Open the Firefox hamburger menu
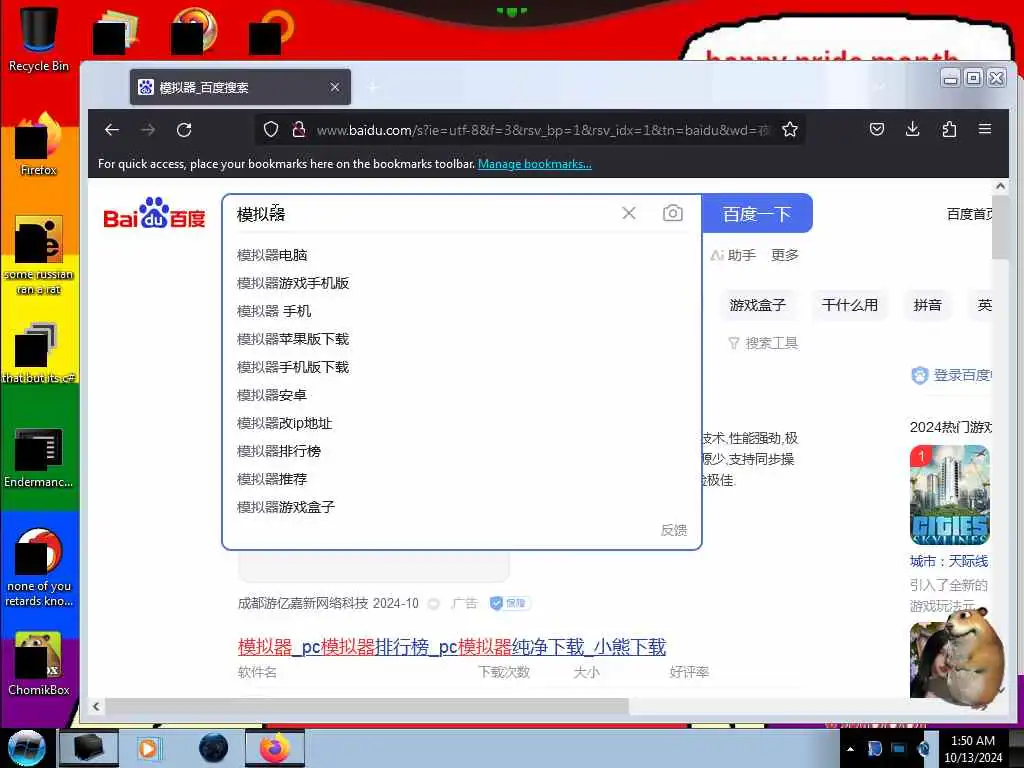This screenshot has height=768, width=1024. [x=985, y=129]
